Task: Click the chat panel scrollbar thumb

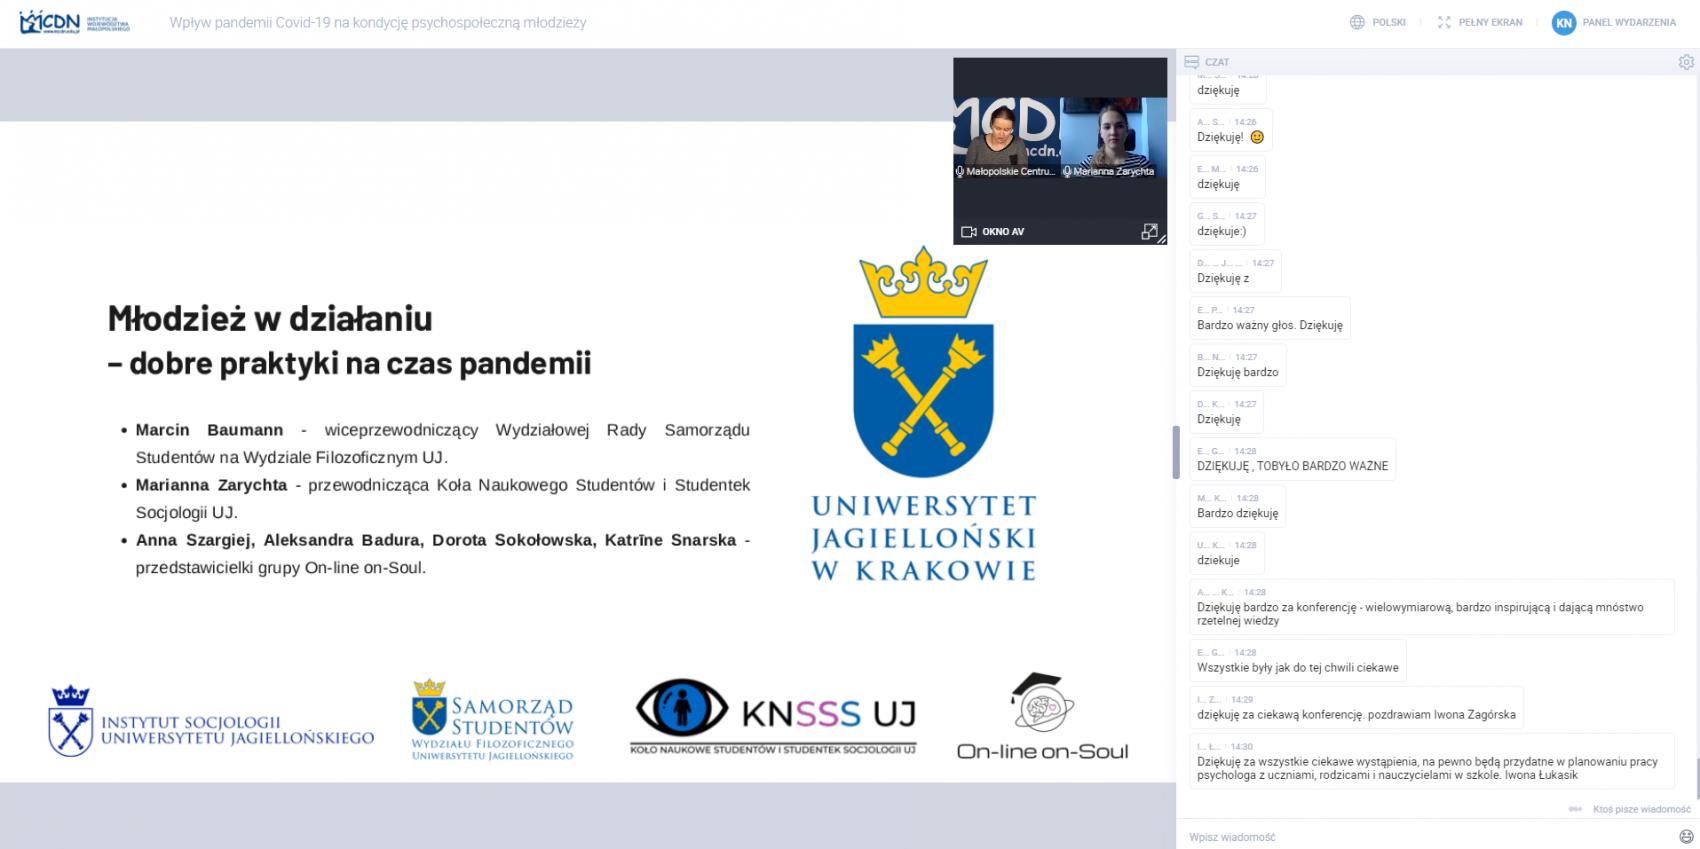Action: point(1698,778)
